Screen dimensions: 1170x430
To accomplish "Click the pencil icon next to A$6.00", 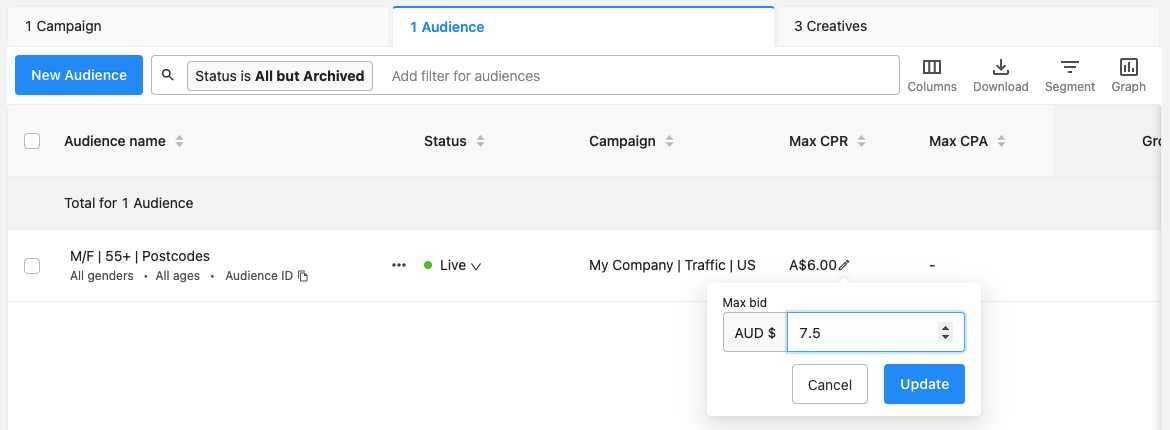I will click(x=845, y=265).
